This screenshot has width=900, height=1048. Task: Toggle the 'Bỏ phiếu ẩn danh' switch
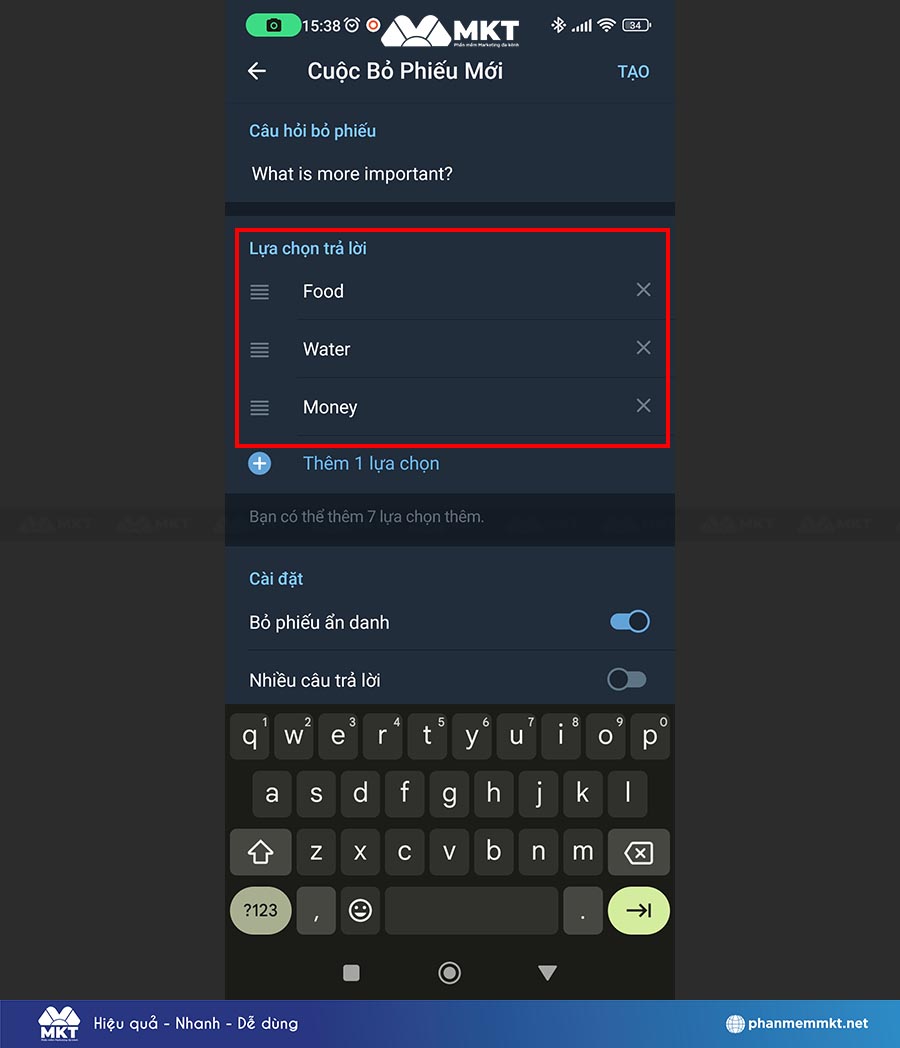(x=629, y=622)
